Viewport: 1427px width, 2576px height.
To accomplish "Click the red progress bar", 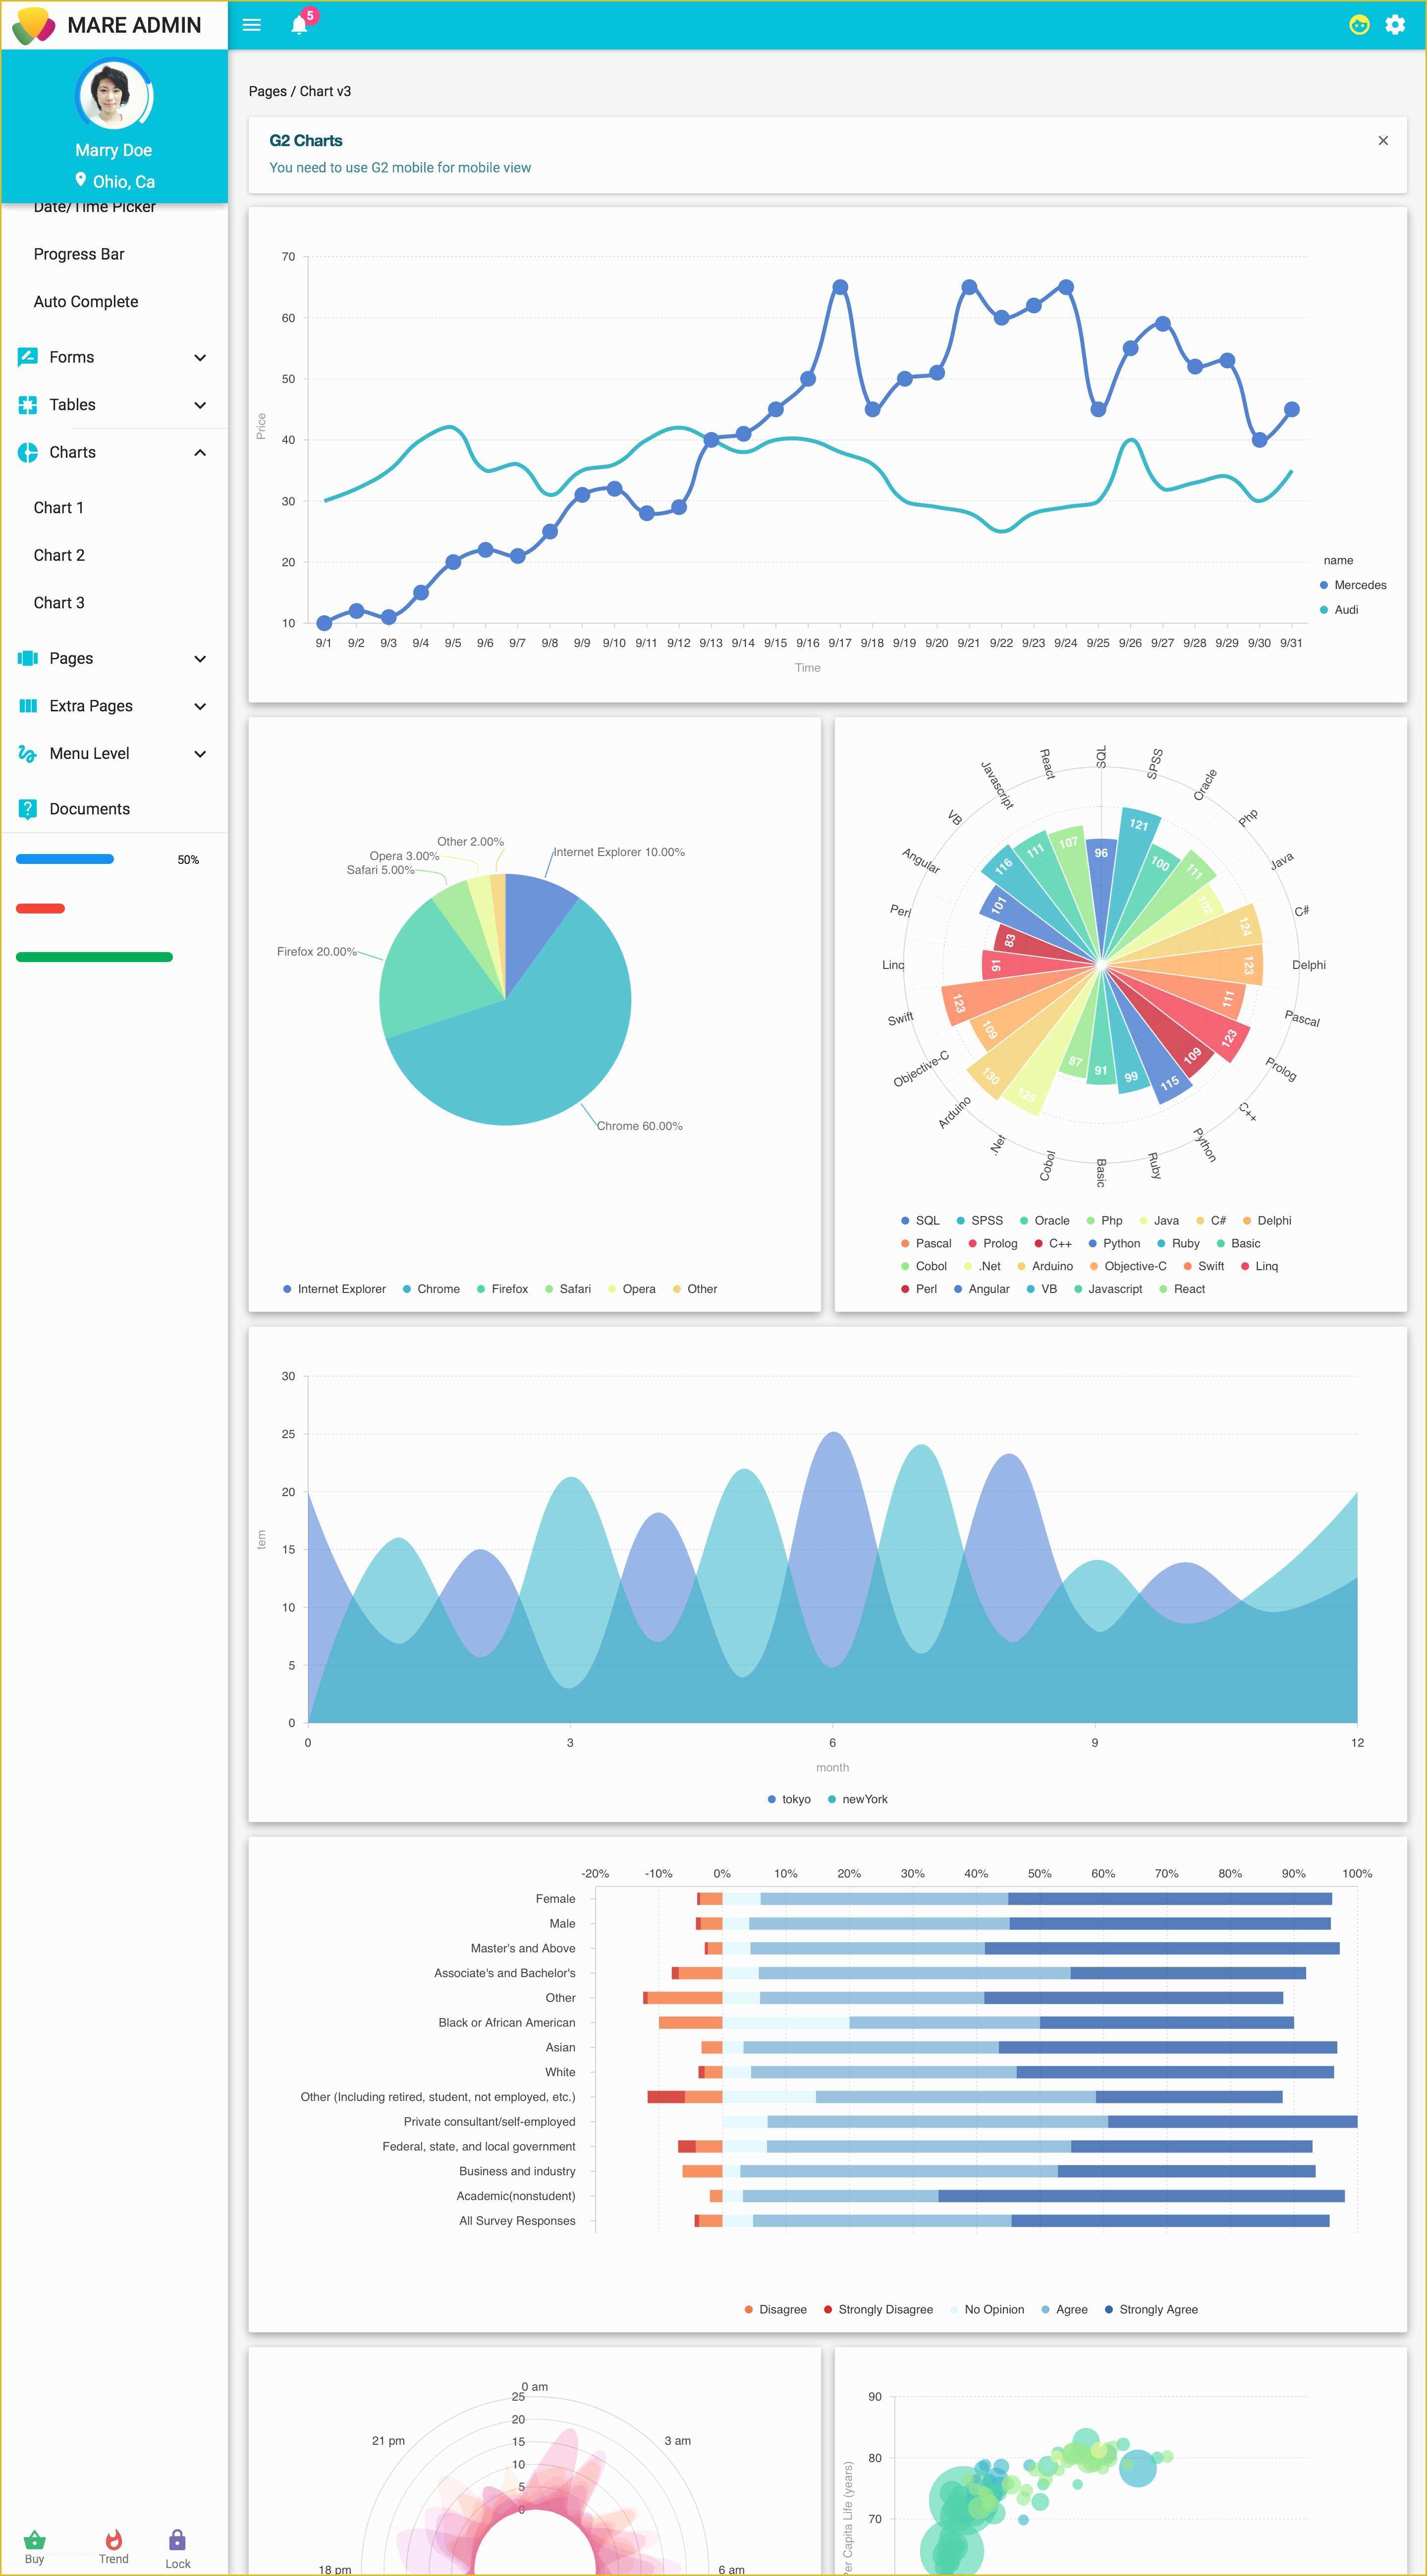I will pyautogui.click(x=40, y=908).
